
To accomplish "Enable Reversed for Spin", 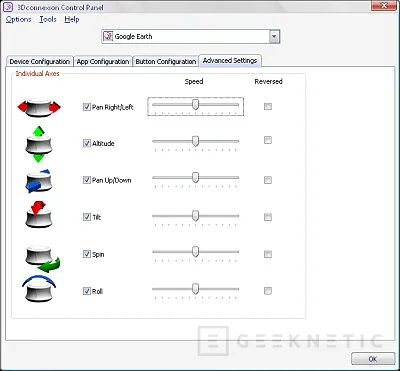I will pos(268,254).
